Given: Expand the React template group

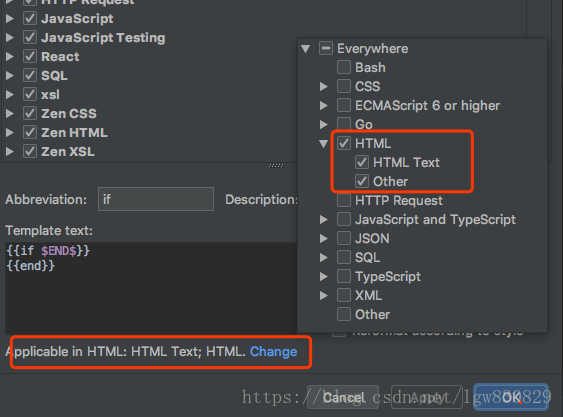Looking at the screenshot, I should (10, 56).
